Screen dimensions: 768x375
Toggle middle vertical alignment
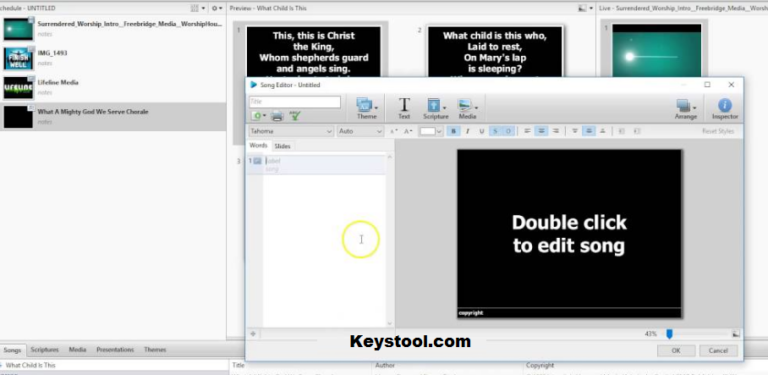pyautogui.click(x=589, y=131)
